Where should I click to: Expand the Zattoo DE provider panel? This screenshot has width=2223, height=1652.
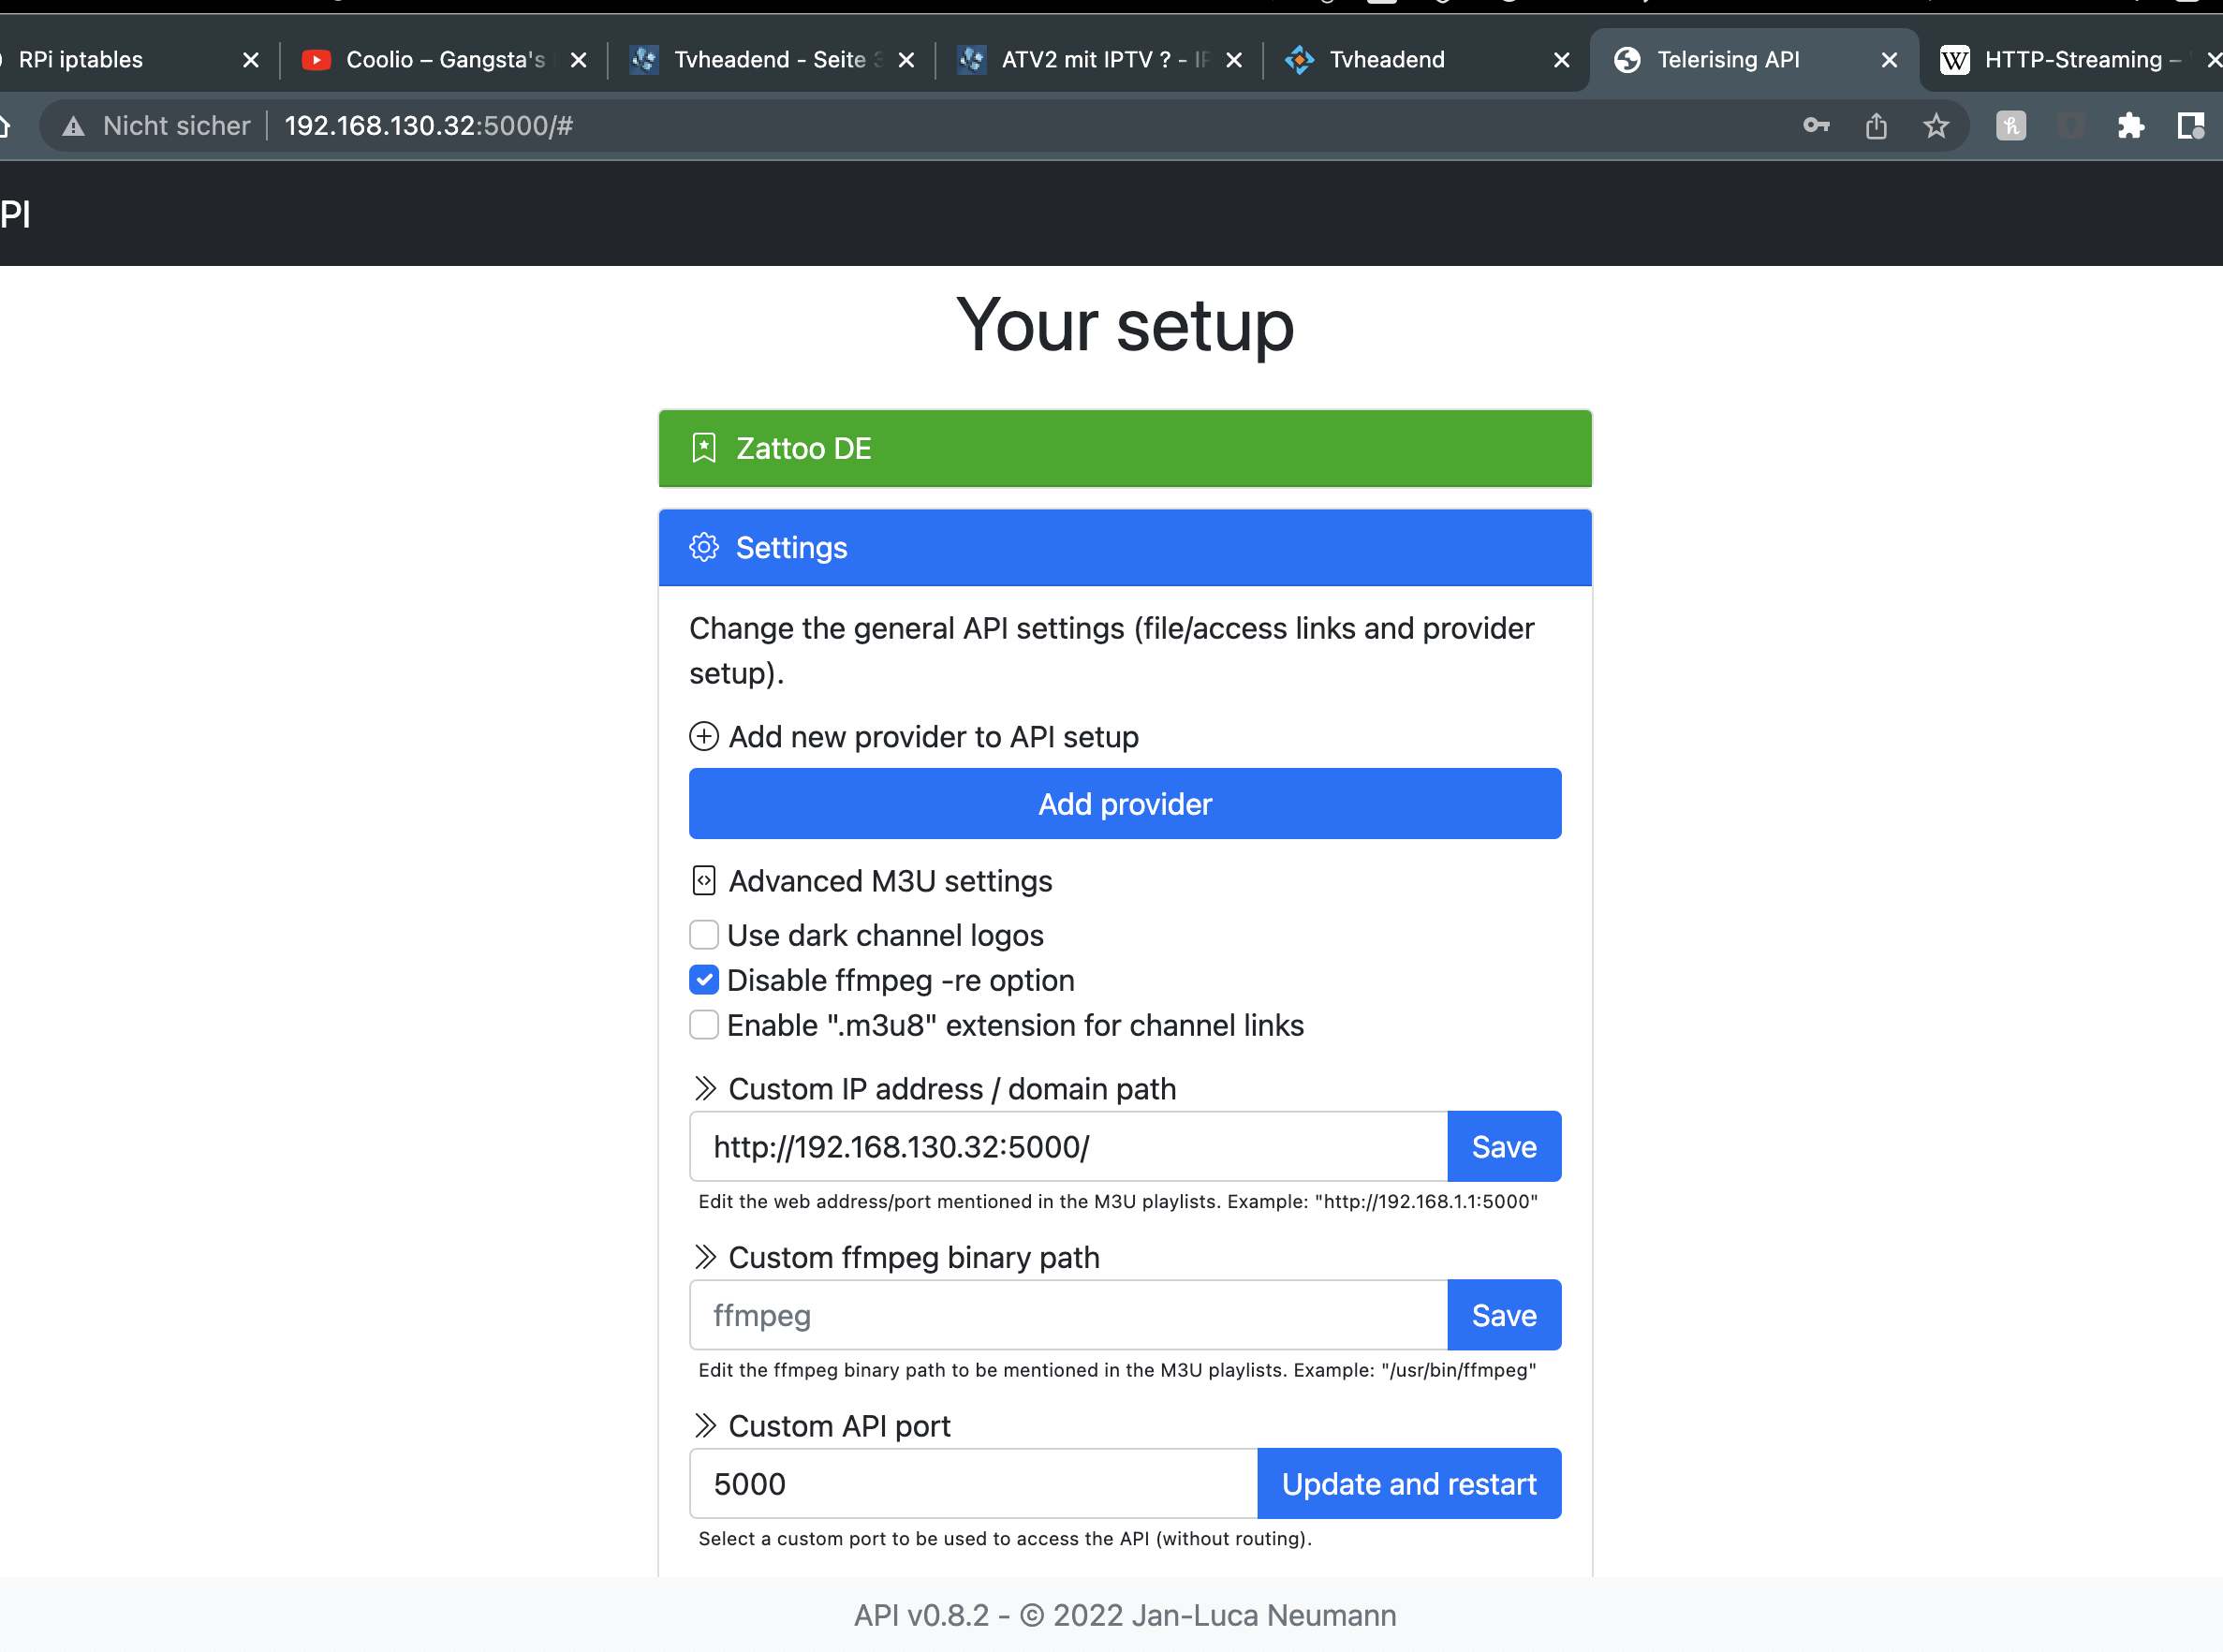(1125, 448)
